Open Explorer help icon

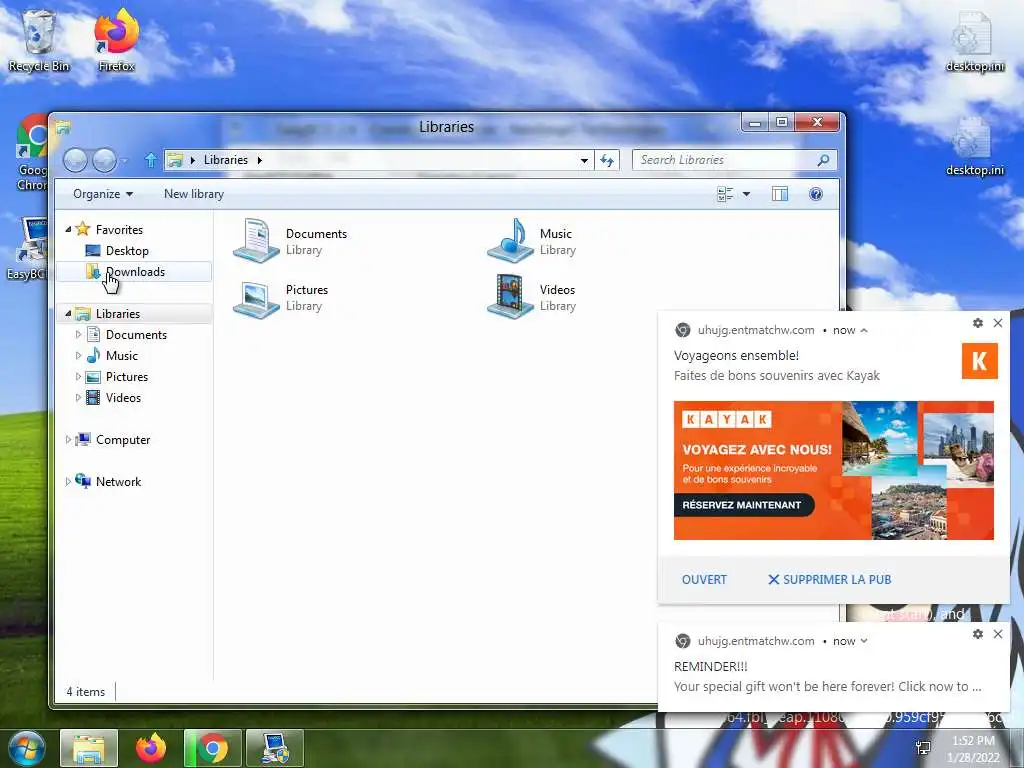pyautogui.click(x=816, y=194)
